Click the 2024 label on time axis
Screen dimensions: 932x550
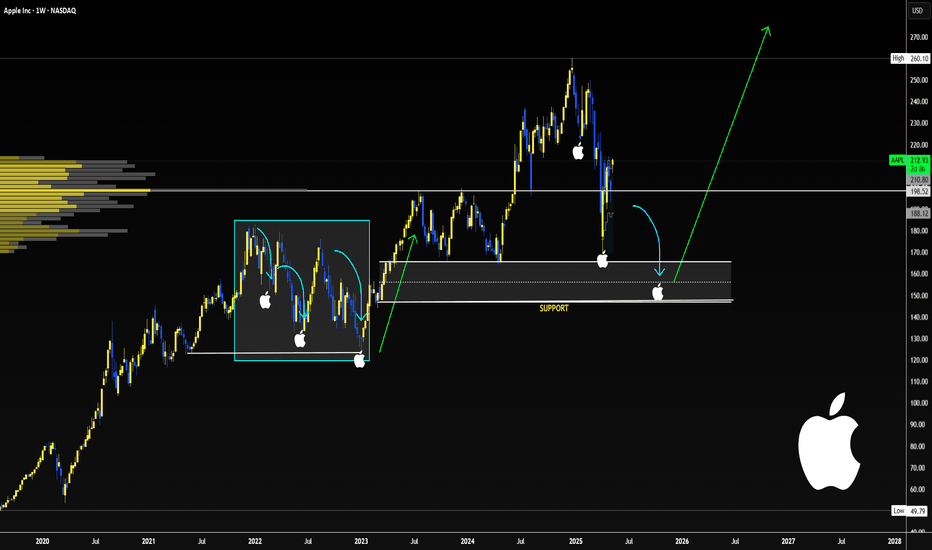(467, 541)
